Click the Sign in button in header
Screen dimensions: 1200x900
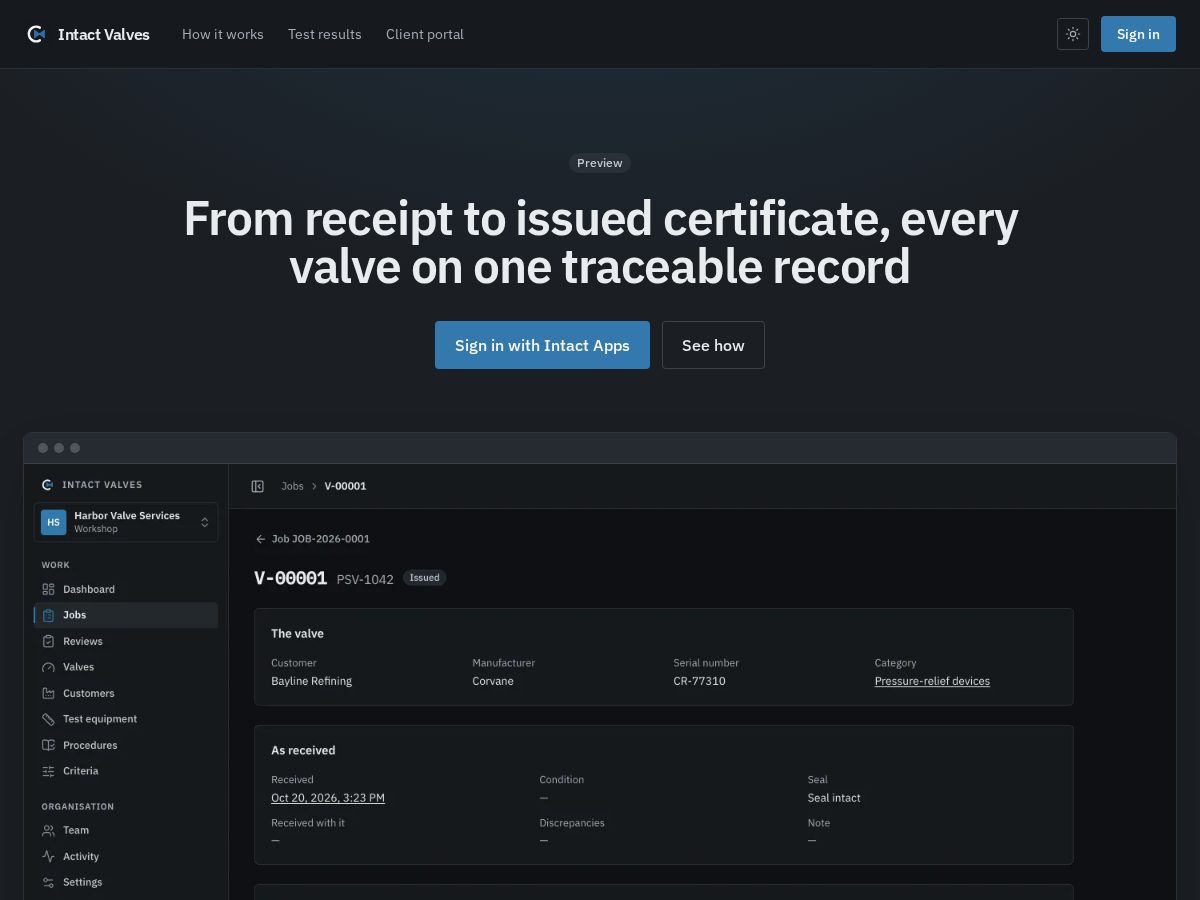coord(1138,34)
